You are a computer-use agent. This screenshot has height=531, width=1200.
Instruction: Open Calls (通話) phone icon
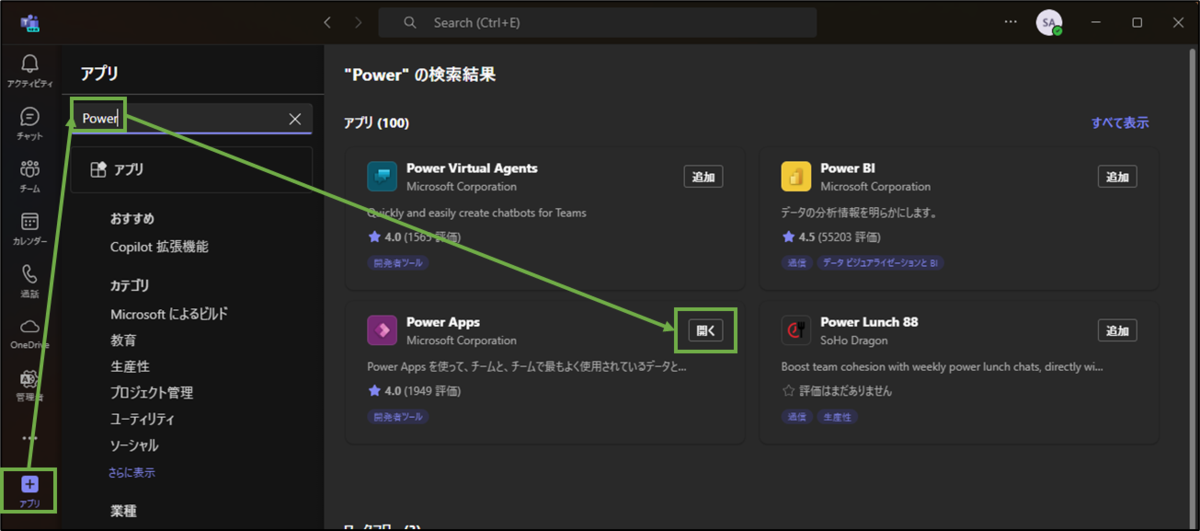pos(29,274)
